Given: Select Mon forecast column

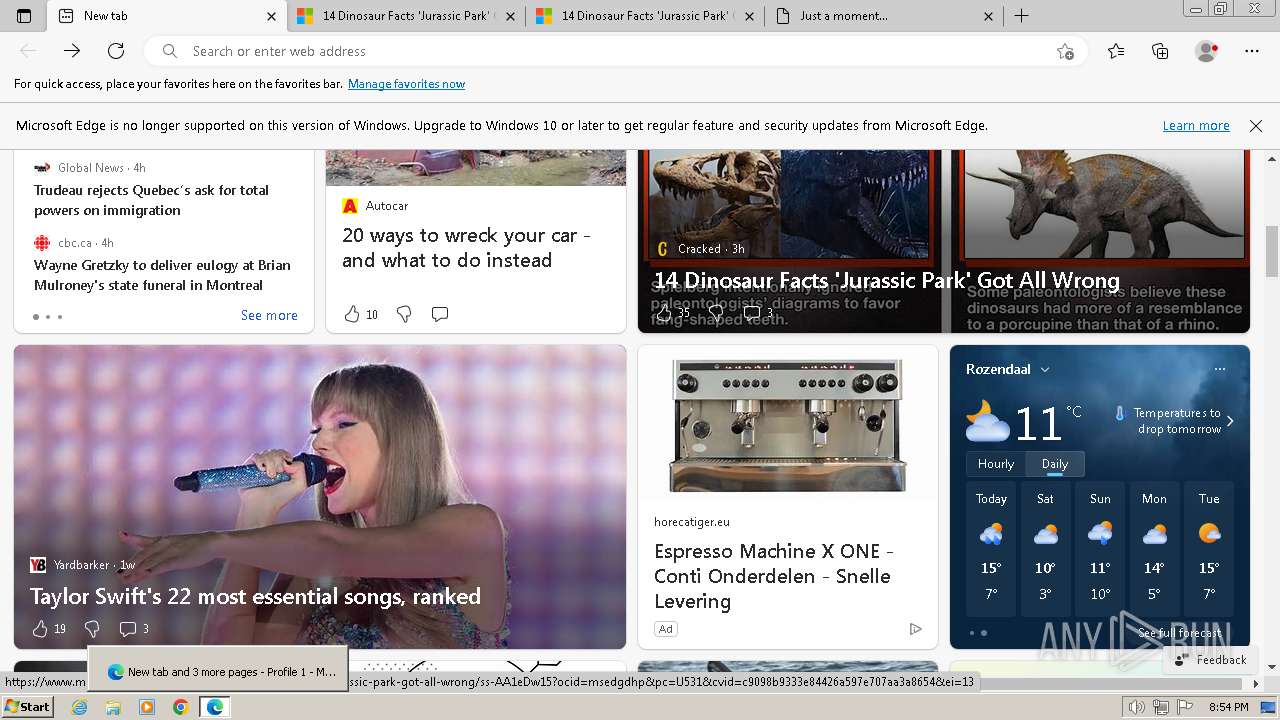Looking at the screenshot, I should [1154, 551].
